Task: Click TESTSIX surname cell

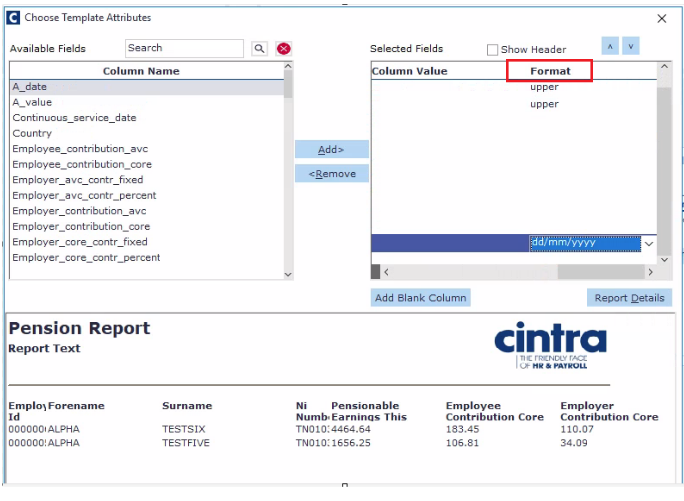Action: [x=184, y=429]
